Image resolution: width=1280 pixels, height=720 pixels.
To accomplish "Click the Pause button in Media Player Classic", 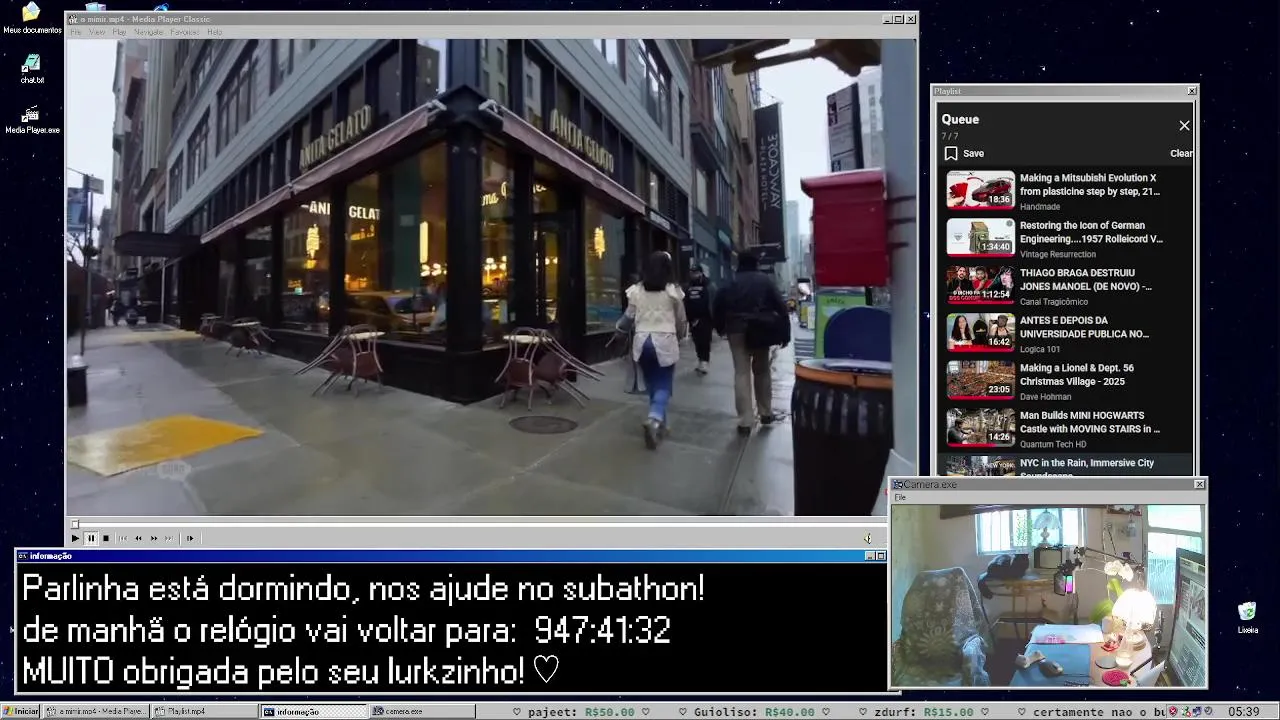I will (x=90, y=538).
